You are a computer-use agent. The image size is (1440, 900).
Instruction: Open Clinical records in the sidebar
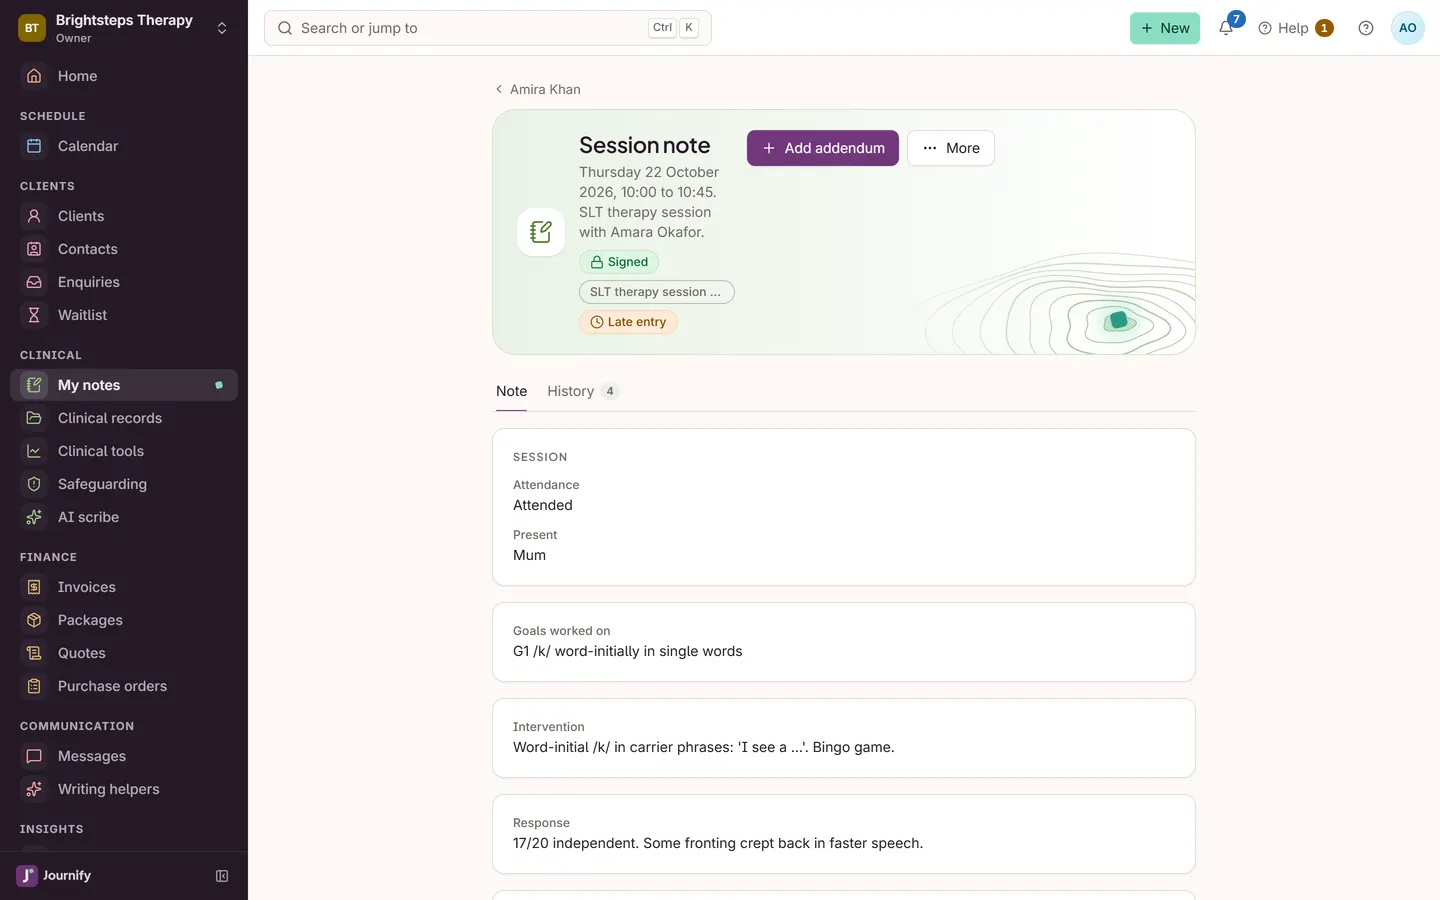124,418
